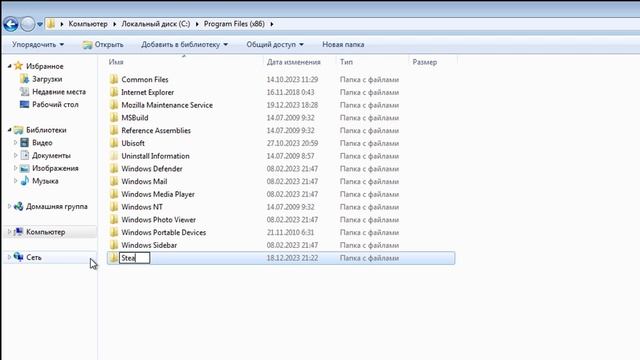Select Локальный диск (C:) in address path
Screen dimensions: 640x360
coord(156,24)
